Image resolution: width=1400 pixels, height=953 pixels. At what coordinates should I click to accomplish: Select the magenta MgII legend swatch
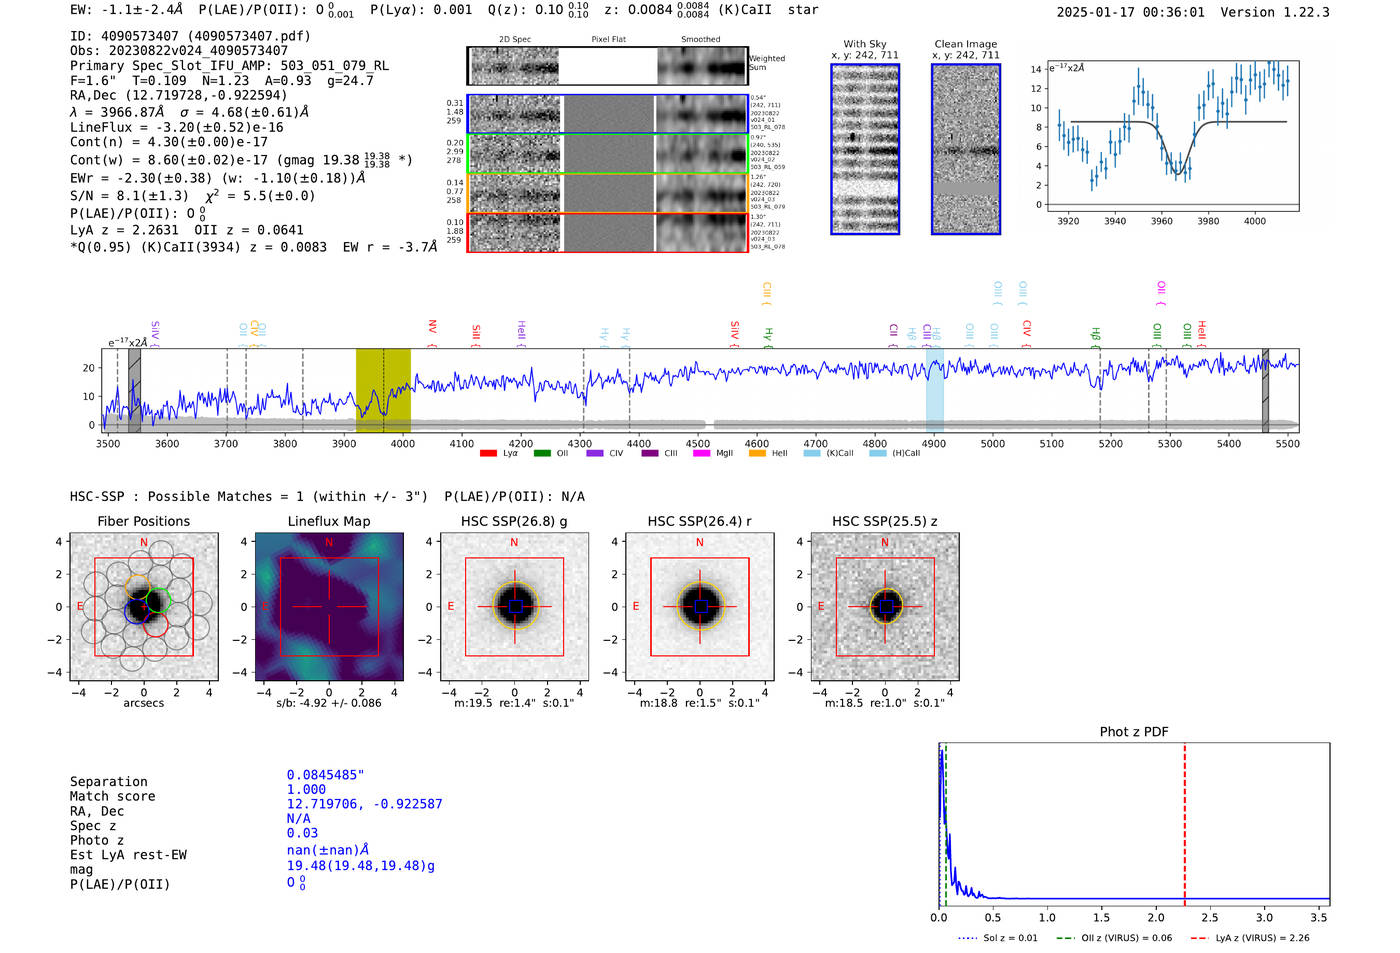point(702,454)
